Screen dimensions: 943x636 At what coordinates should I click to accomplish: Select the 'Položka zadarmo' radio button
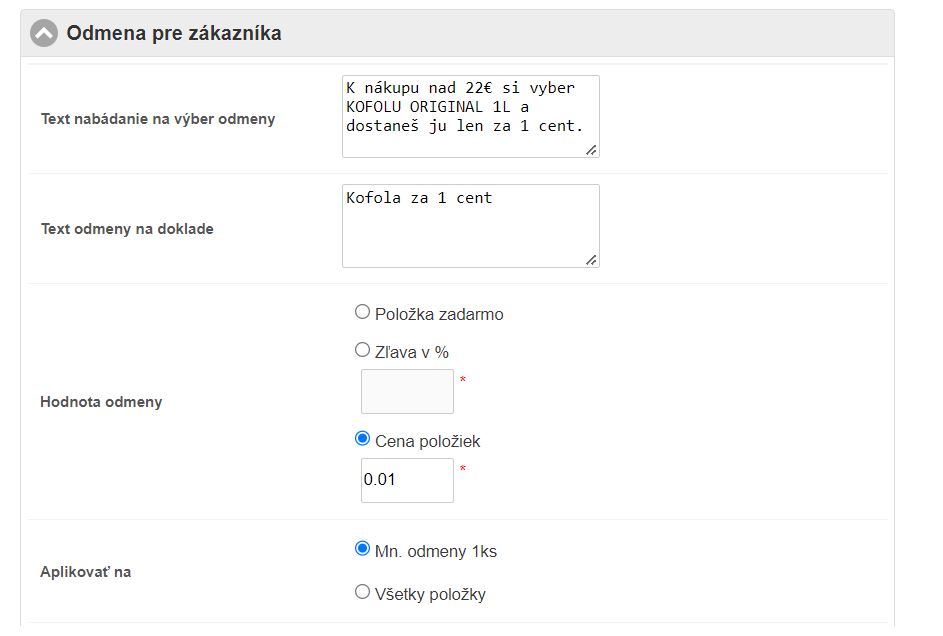click(x=362, y=313)
